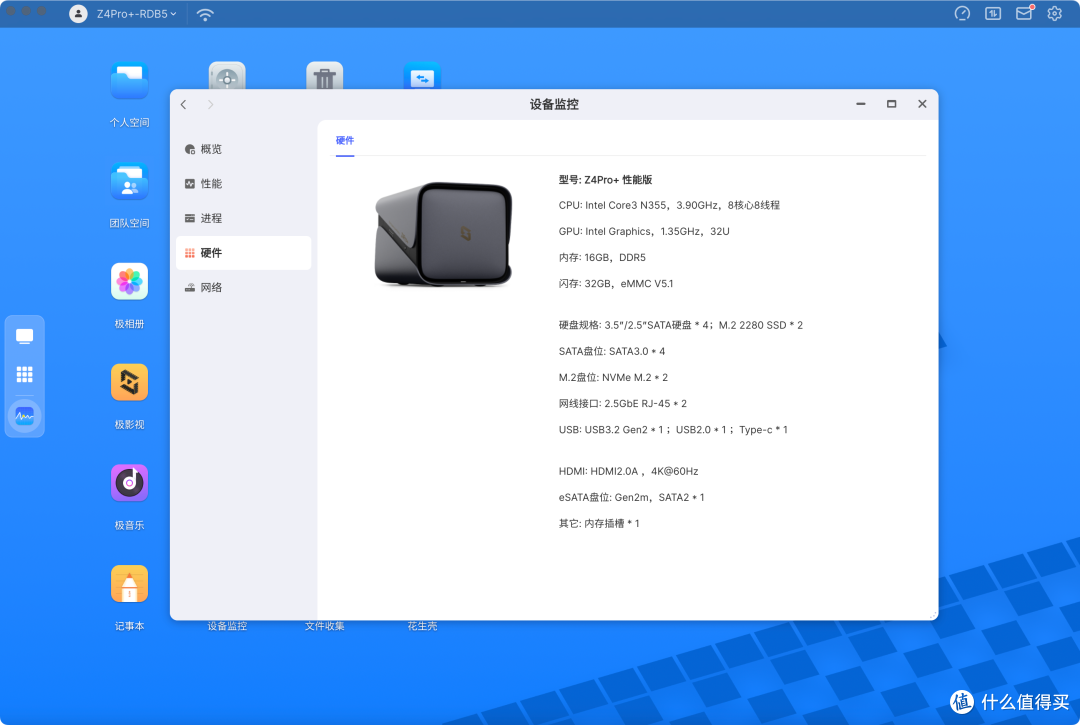
Task: Open the settings gear in top bar
Action: 1055,14
